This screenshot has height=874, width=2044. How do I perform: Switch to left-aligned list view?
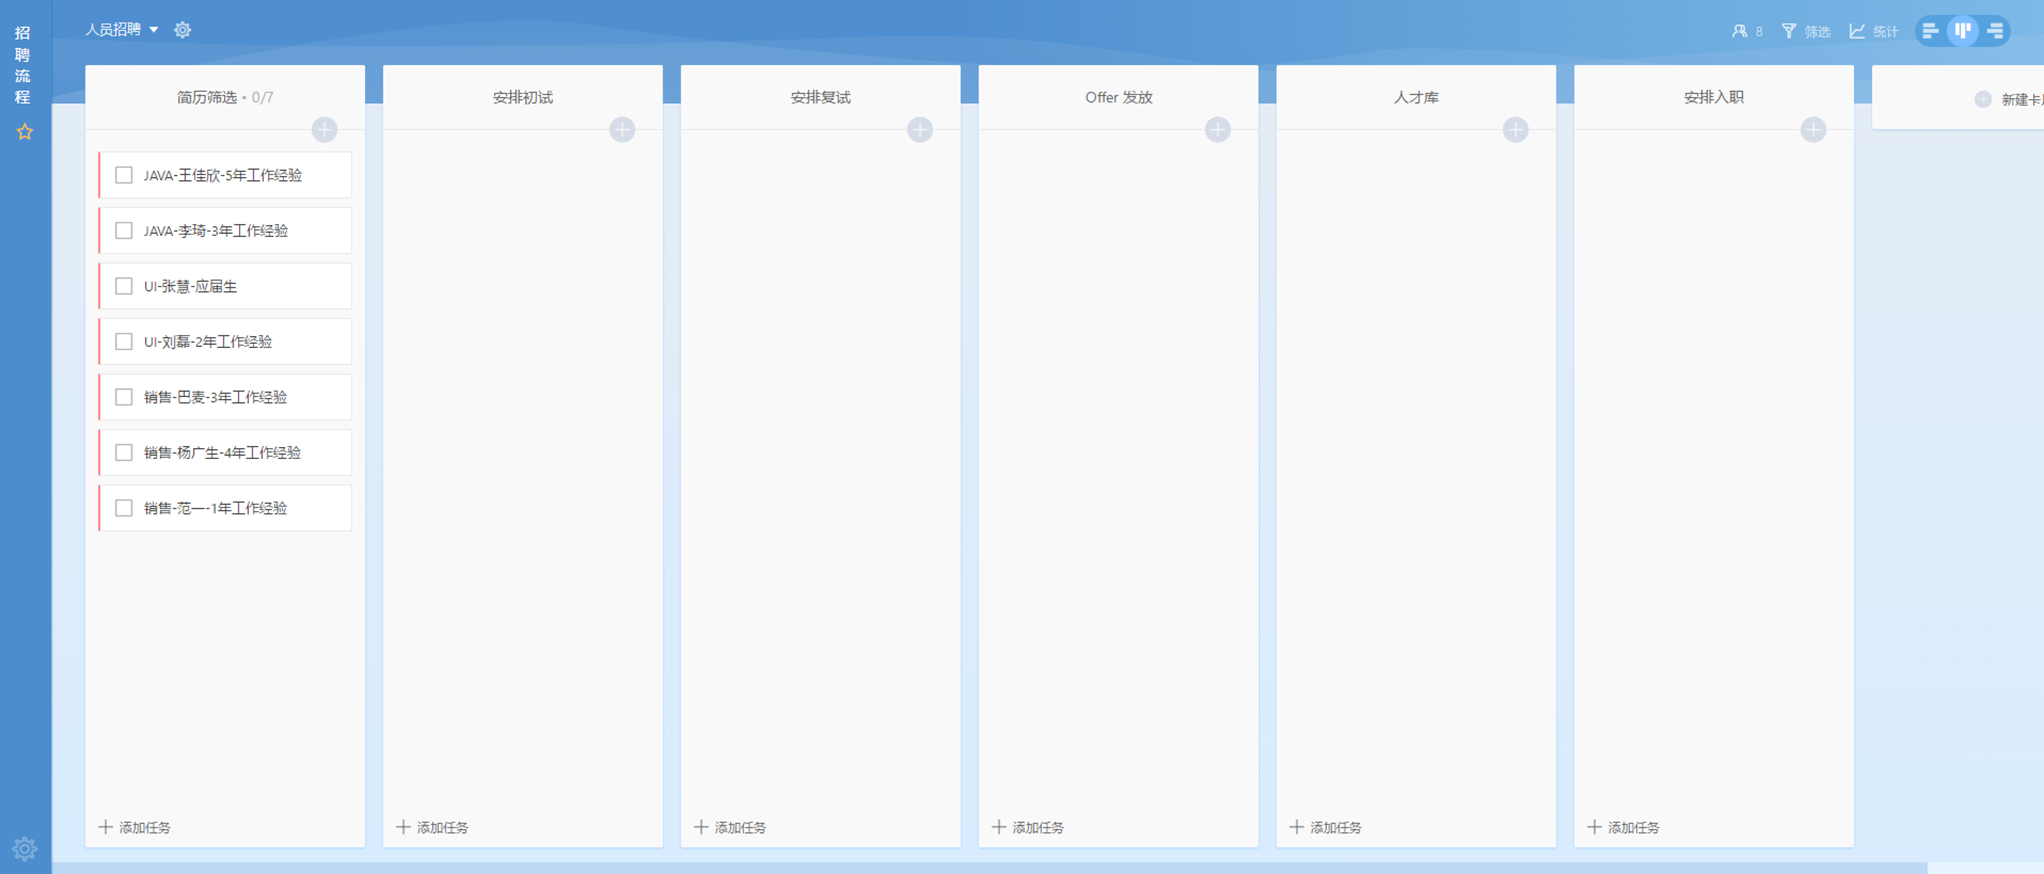click(x=1931, y=31)
